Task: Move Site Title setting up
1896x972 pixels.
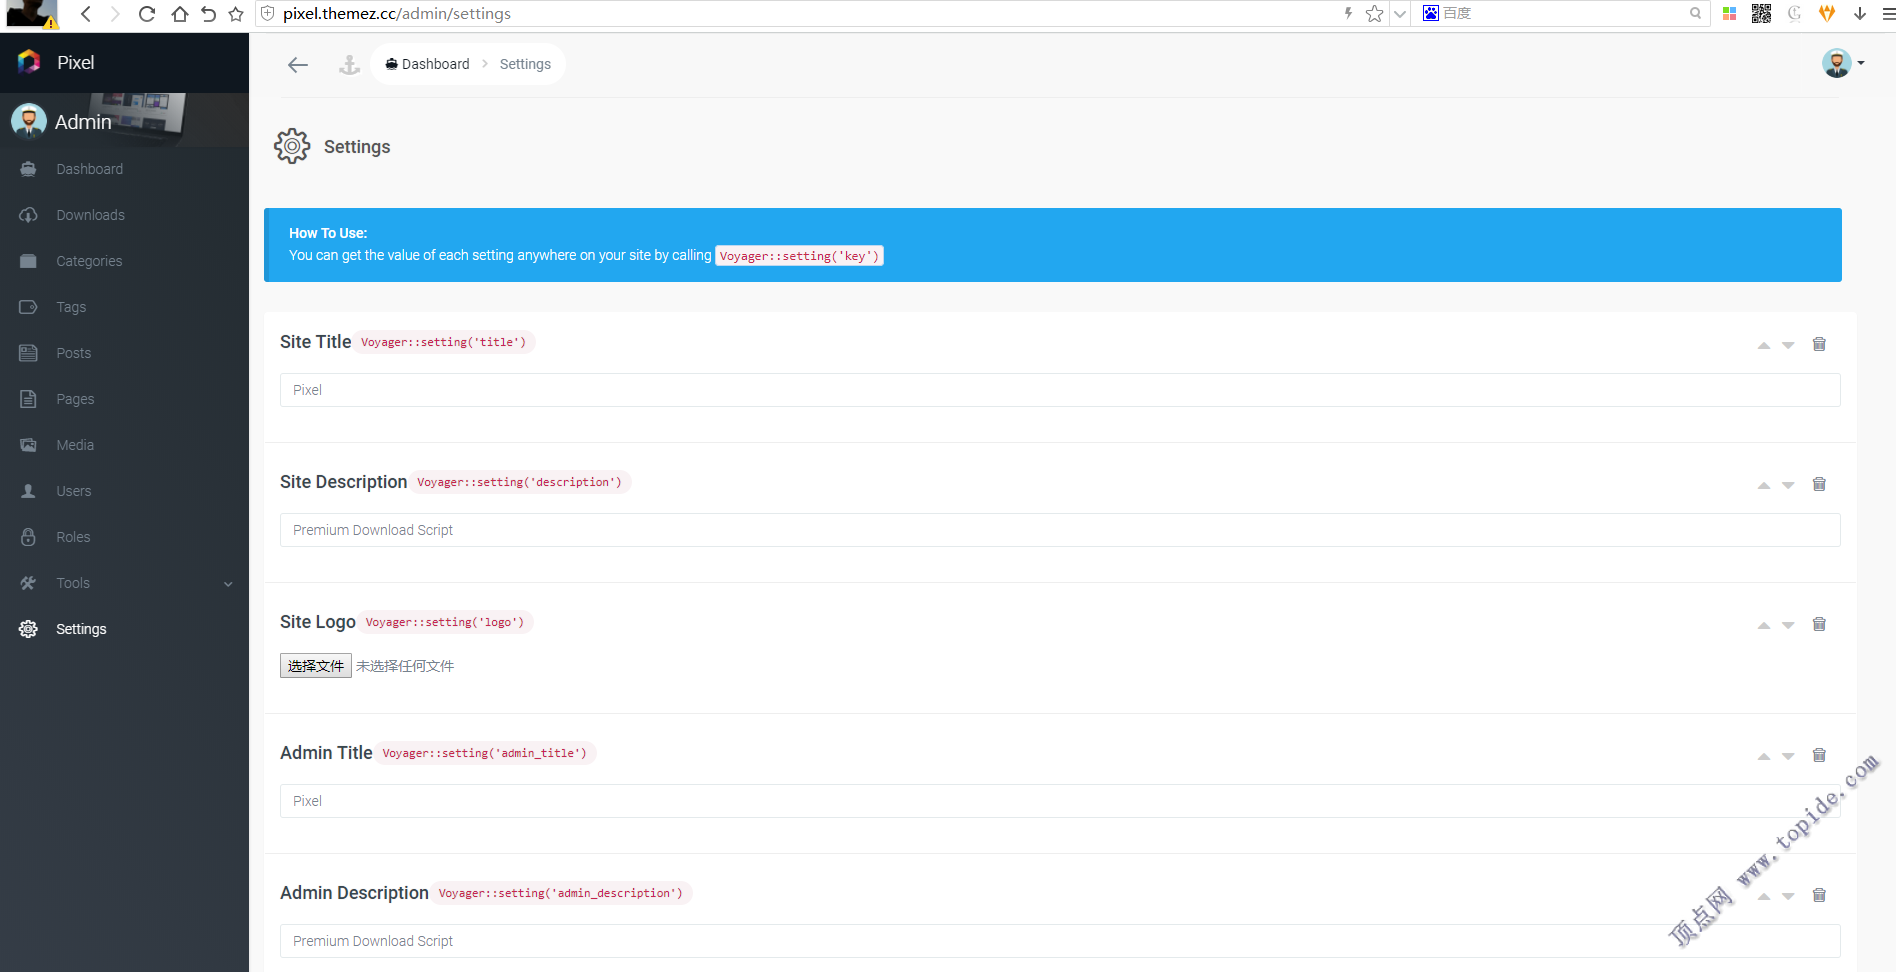Action: tap(1764, 345)
